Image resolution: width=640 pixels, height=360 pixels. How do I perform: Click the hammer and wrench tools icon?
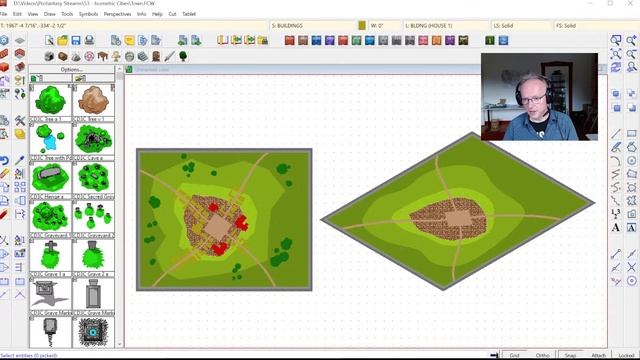[x=20, y=120]
